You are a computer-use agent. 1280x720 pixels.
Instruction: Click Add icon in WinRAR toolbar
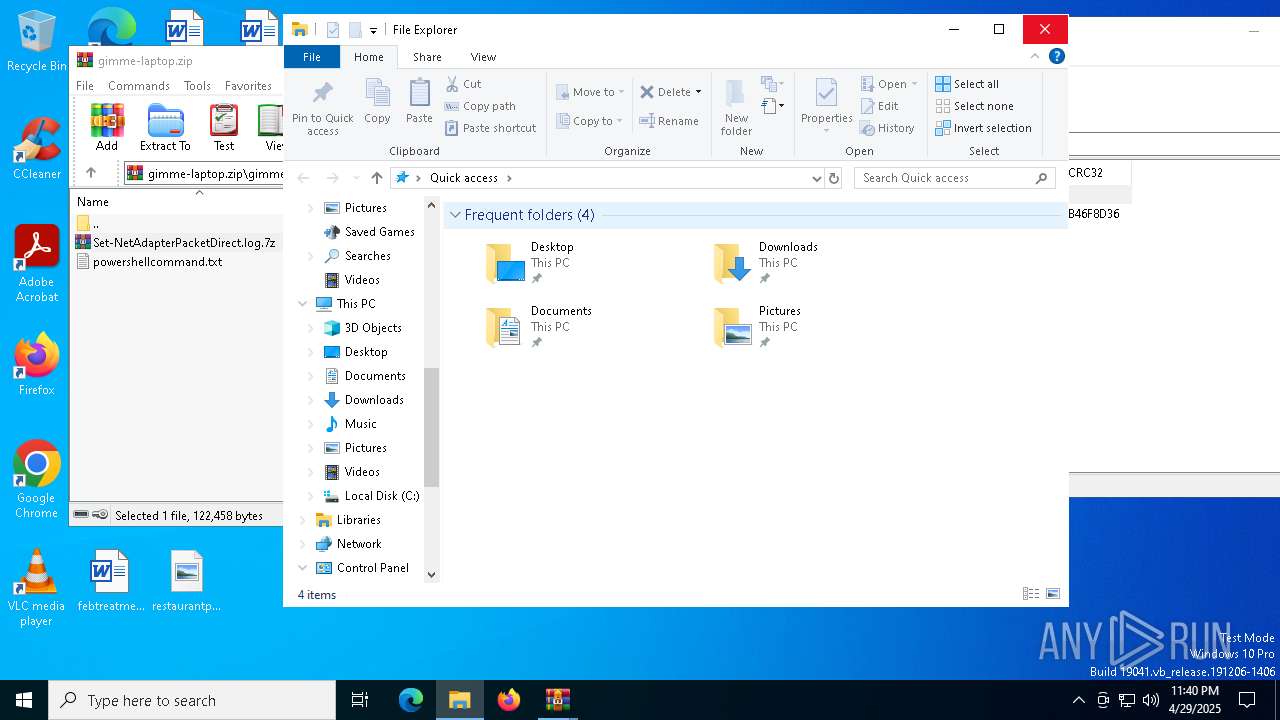(x=107, y=120)
